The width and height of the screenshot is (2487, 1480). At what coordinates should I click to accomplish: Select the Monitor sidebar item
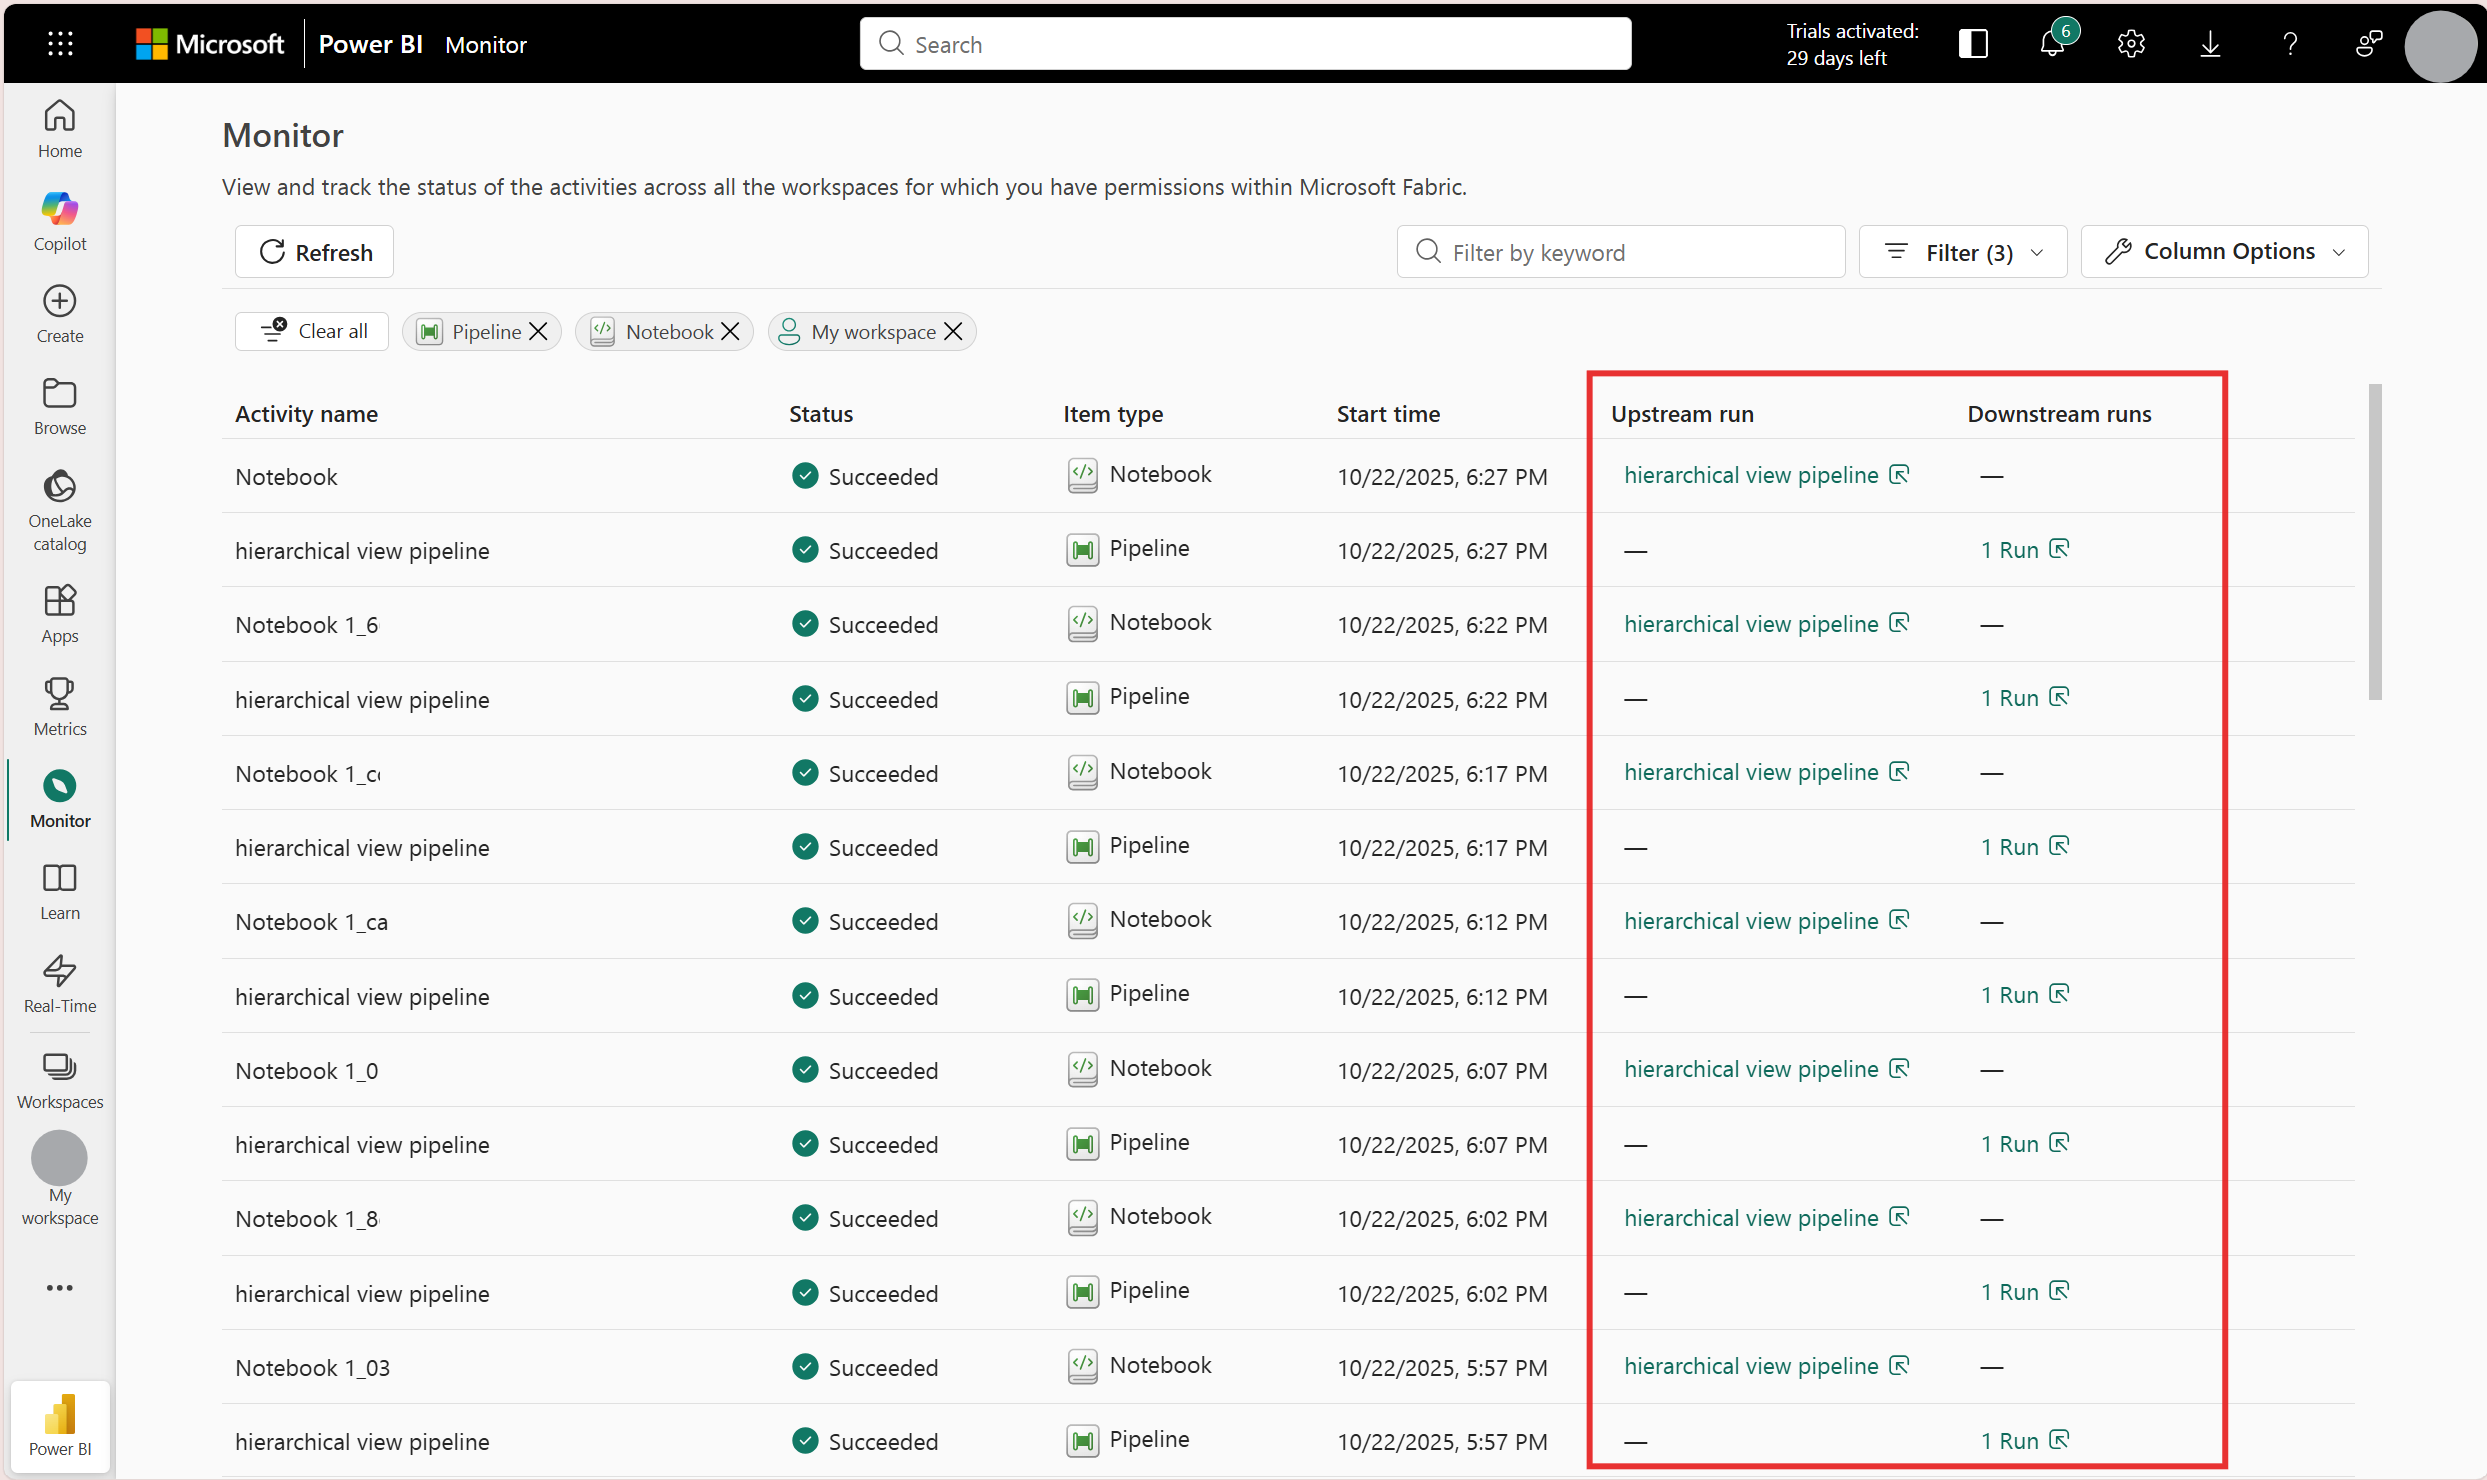pyautogui.click(x=60, y=800)
